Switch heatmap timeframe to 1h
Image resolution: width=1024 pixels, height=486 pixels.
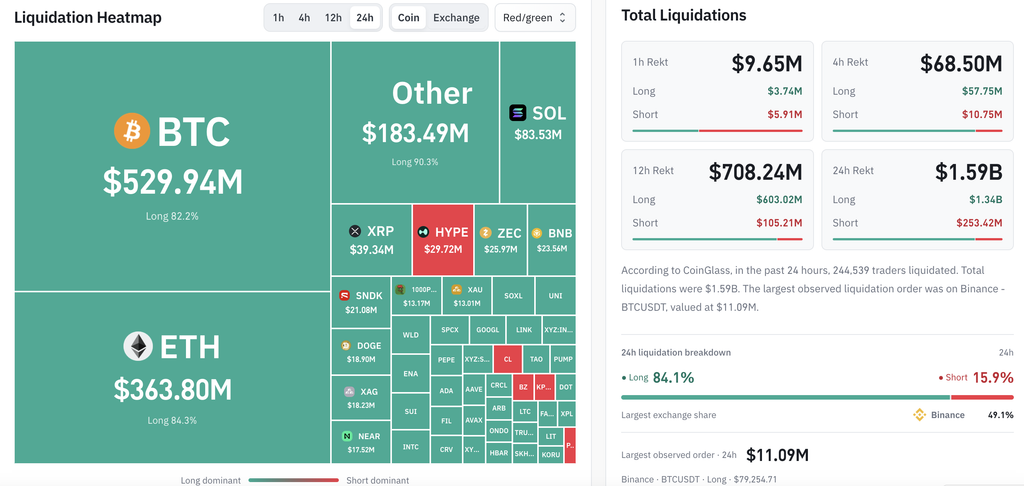[278, 18]
